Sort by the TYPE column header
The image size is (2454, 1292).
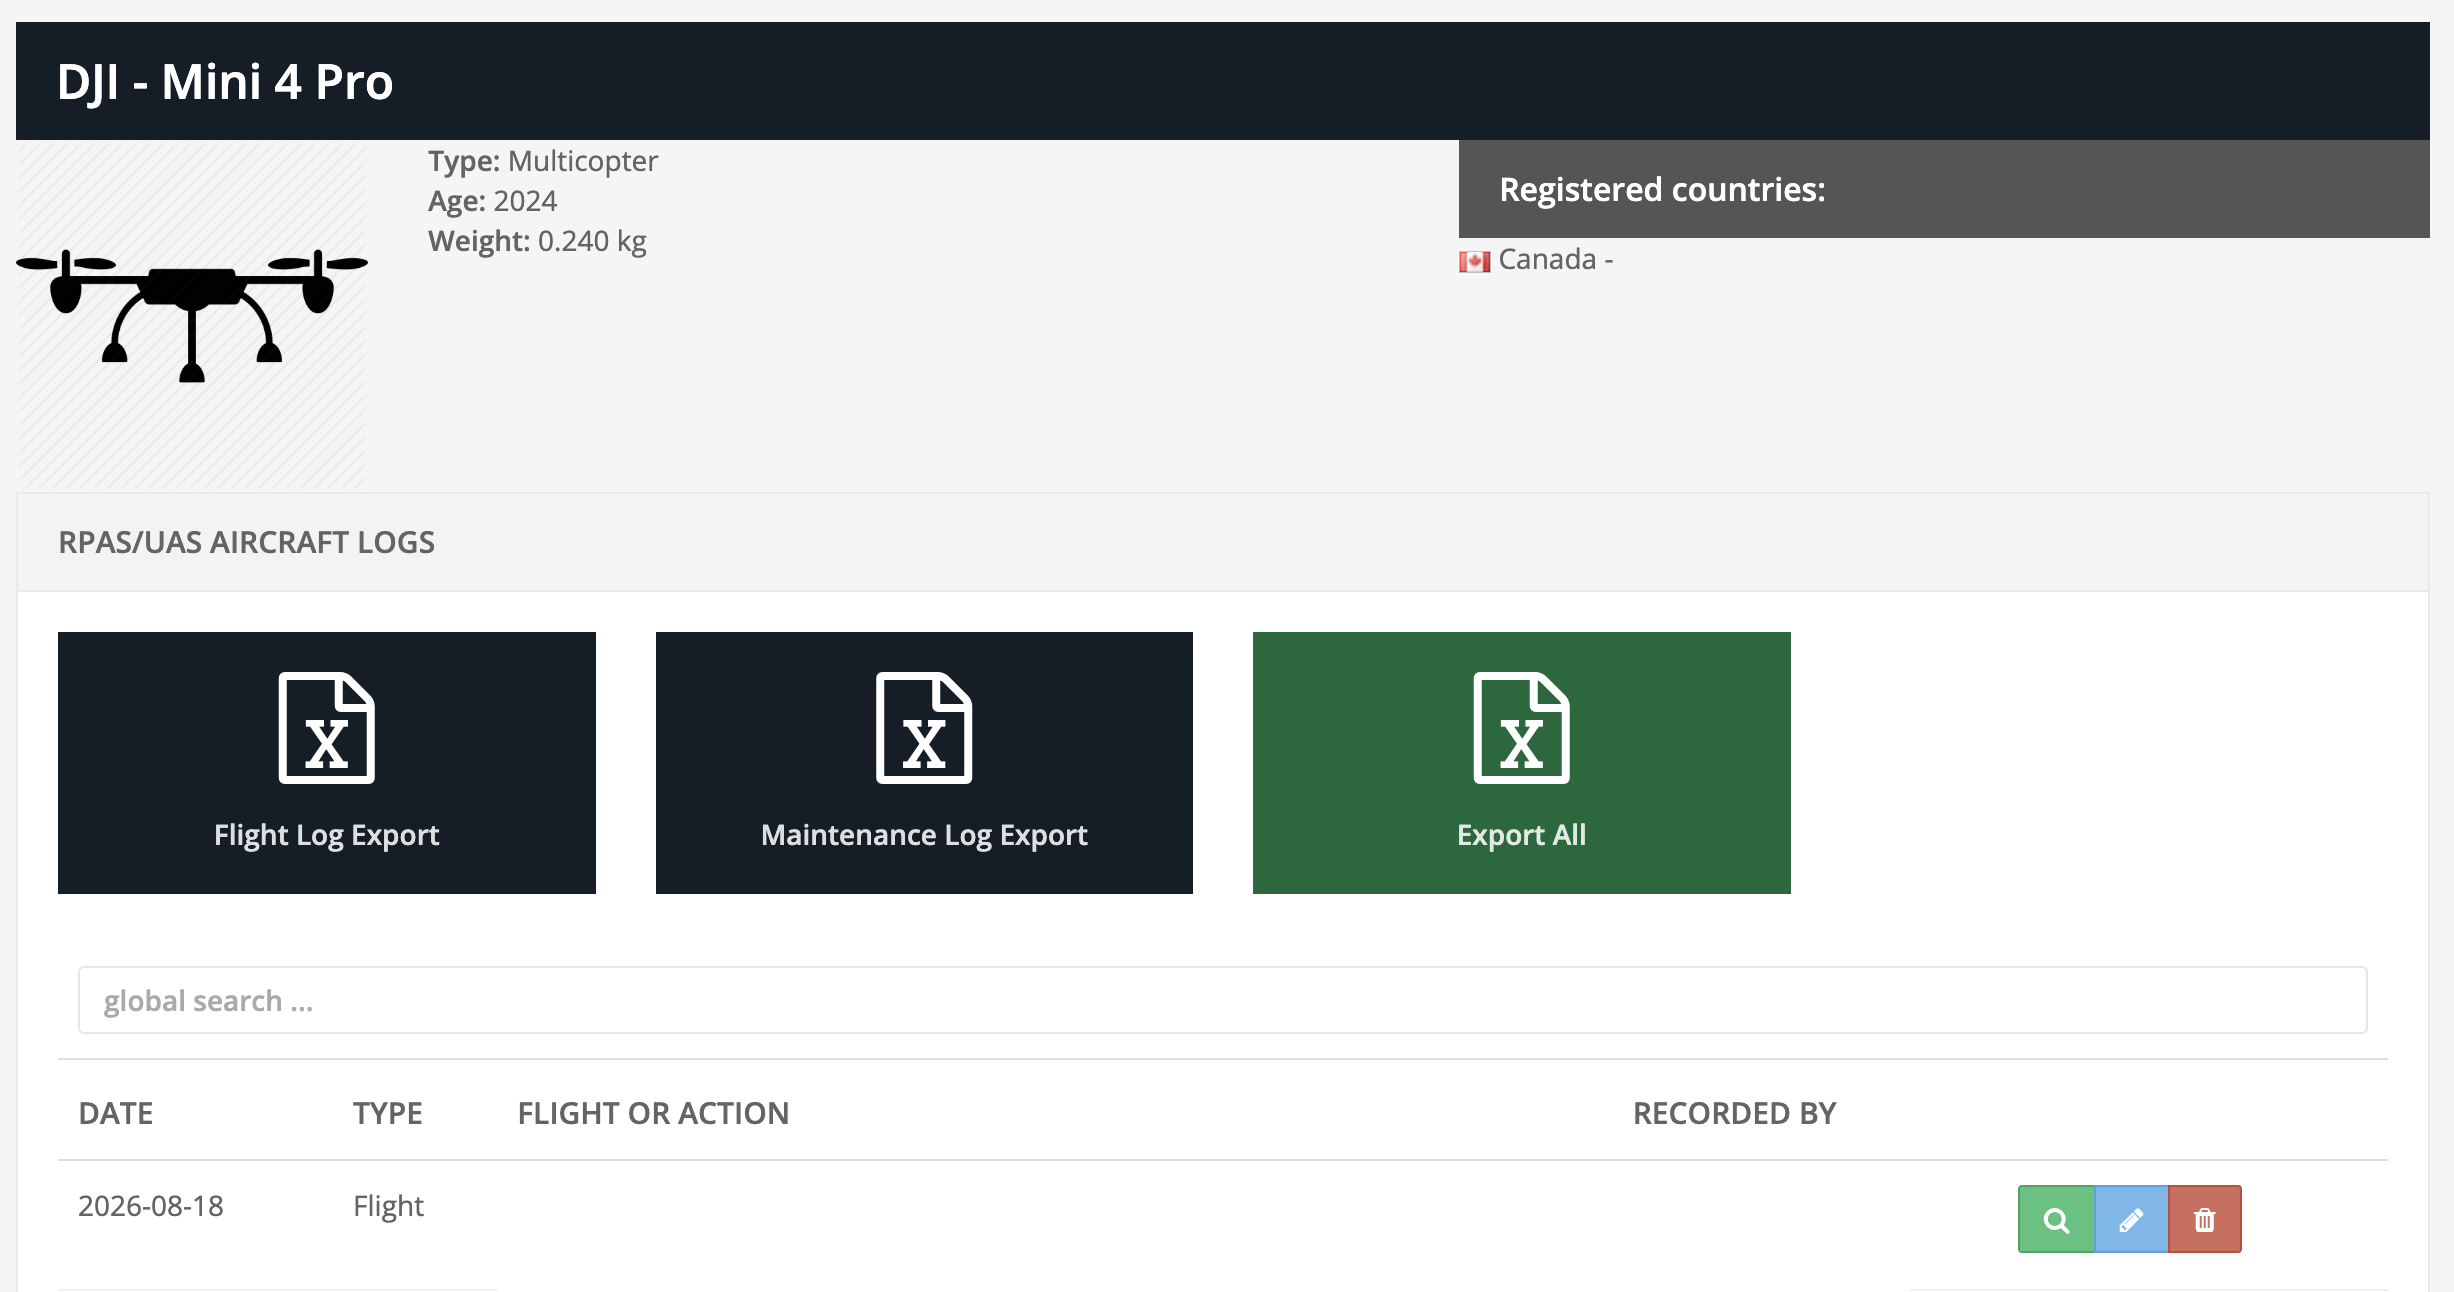(x=388, y=1113)
